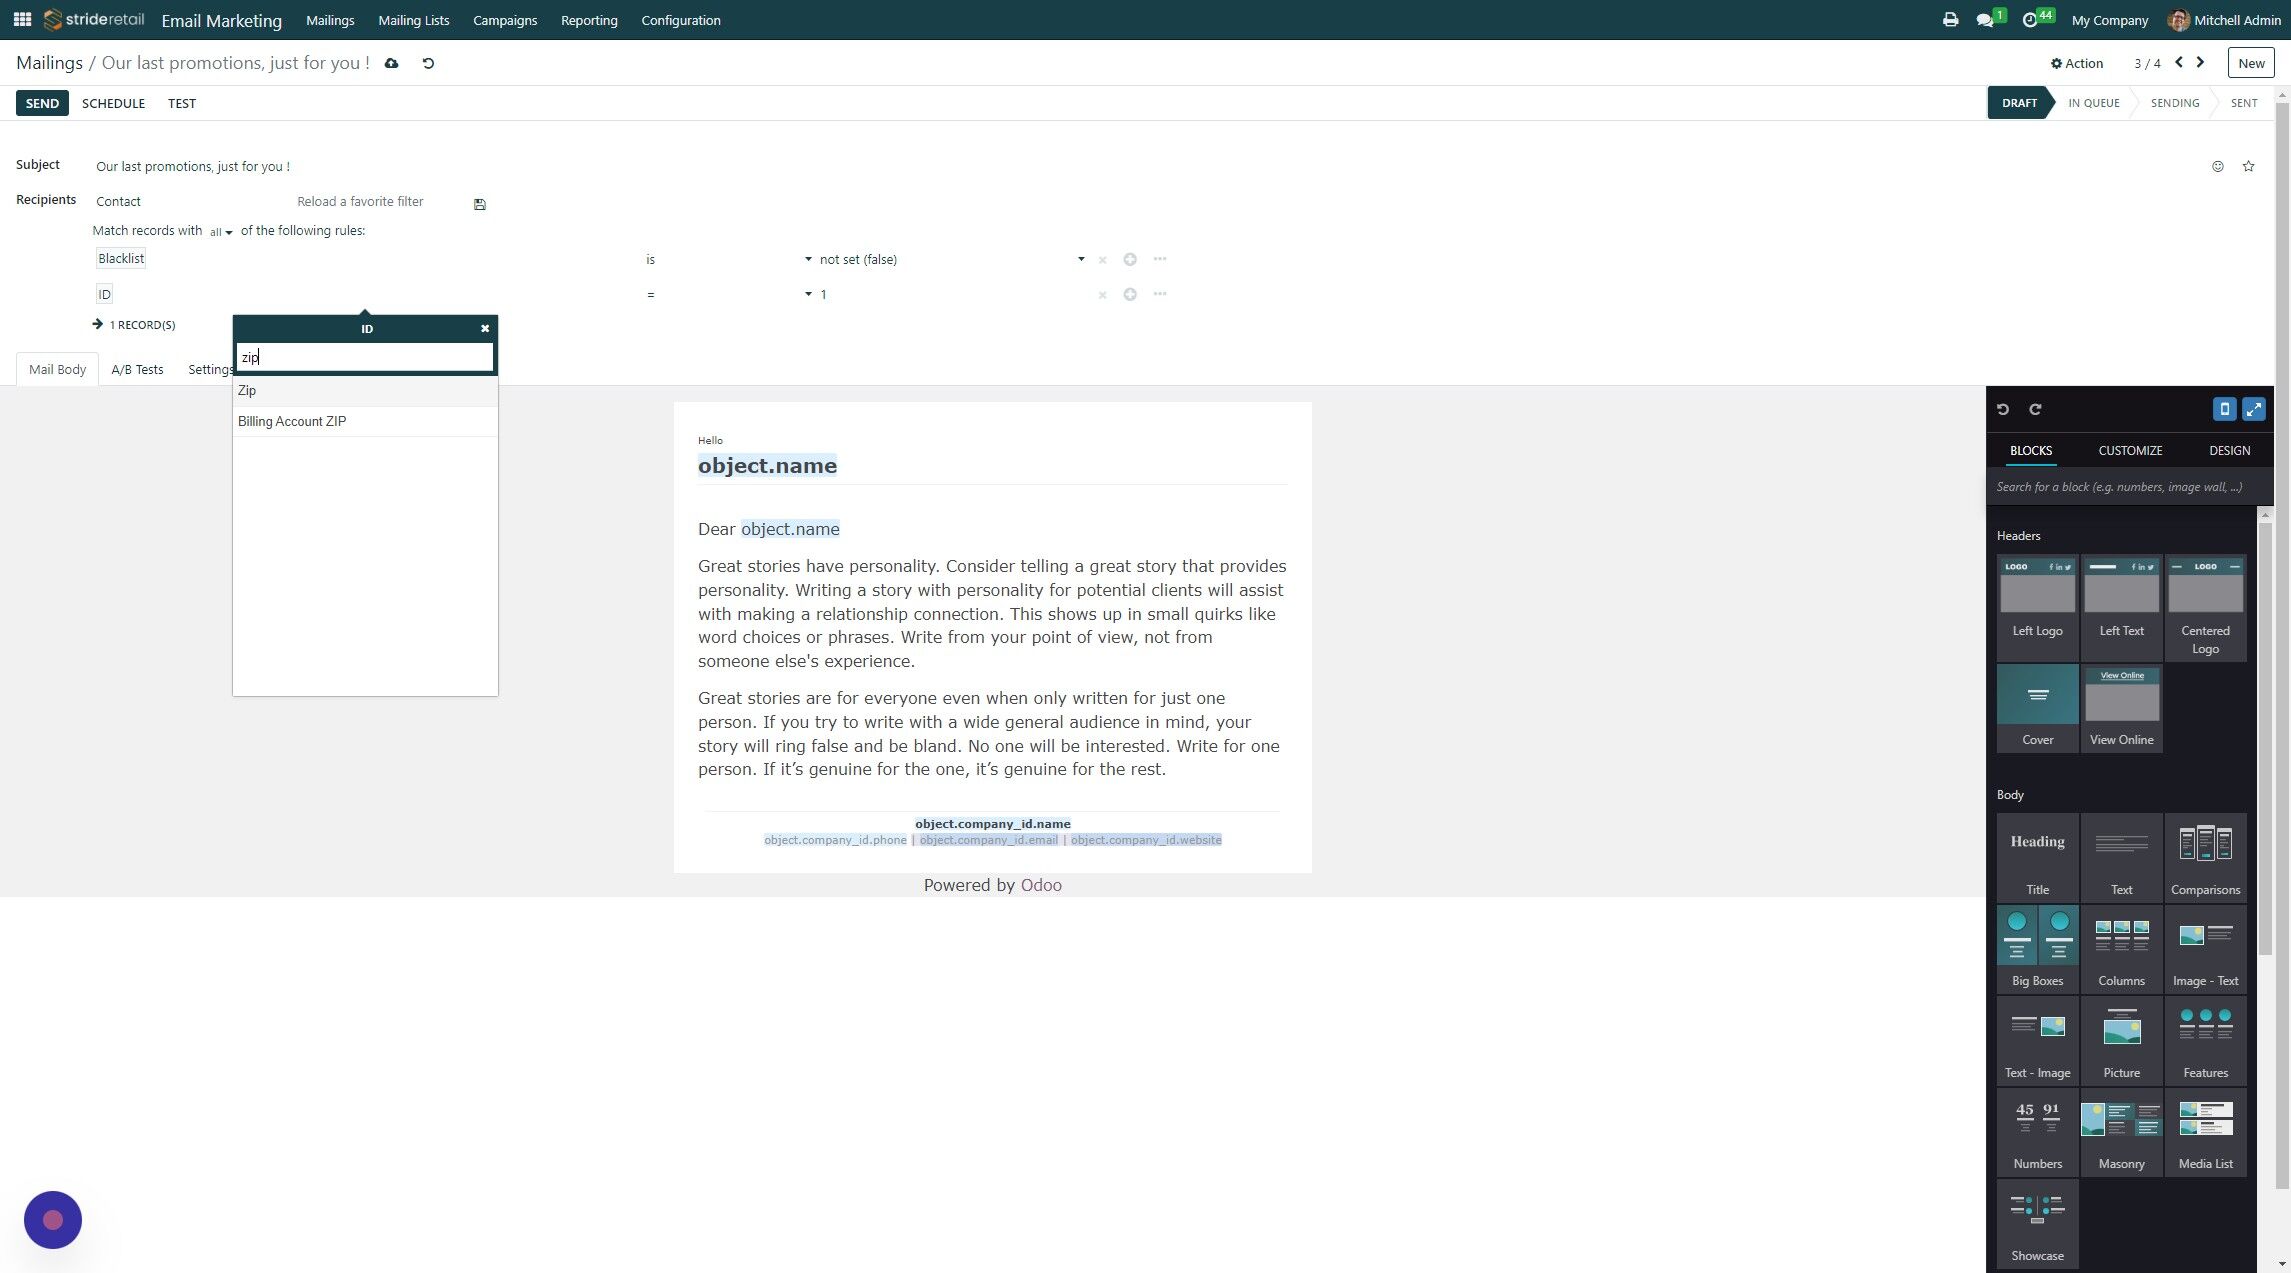Image resolution: width=2291 pixels, height=1273 pixels.
Task: Click the save manually cloud icon
Action: [392, 63]
